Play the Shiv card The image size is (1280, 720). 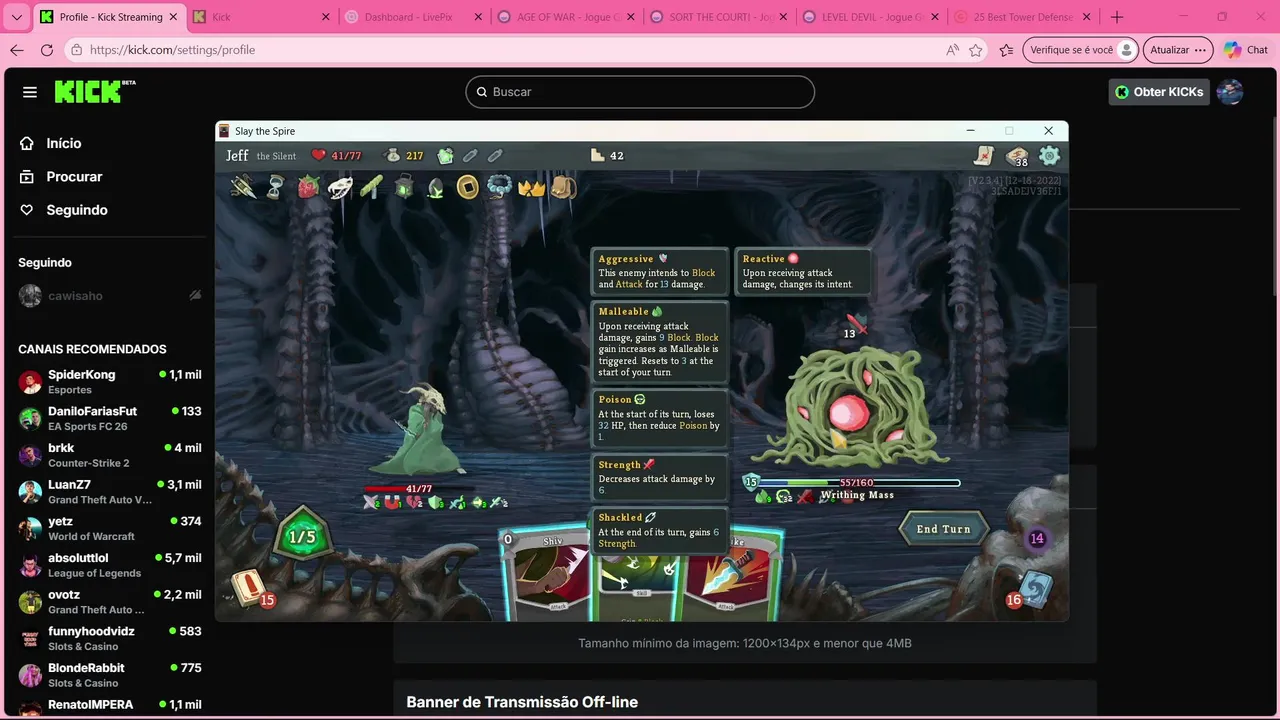coord(548,575)
